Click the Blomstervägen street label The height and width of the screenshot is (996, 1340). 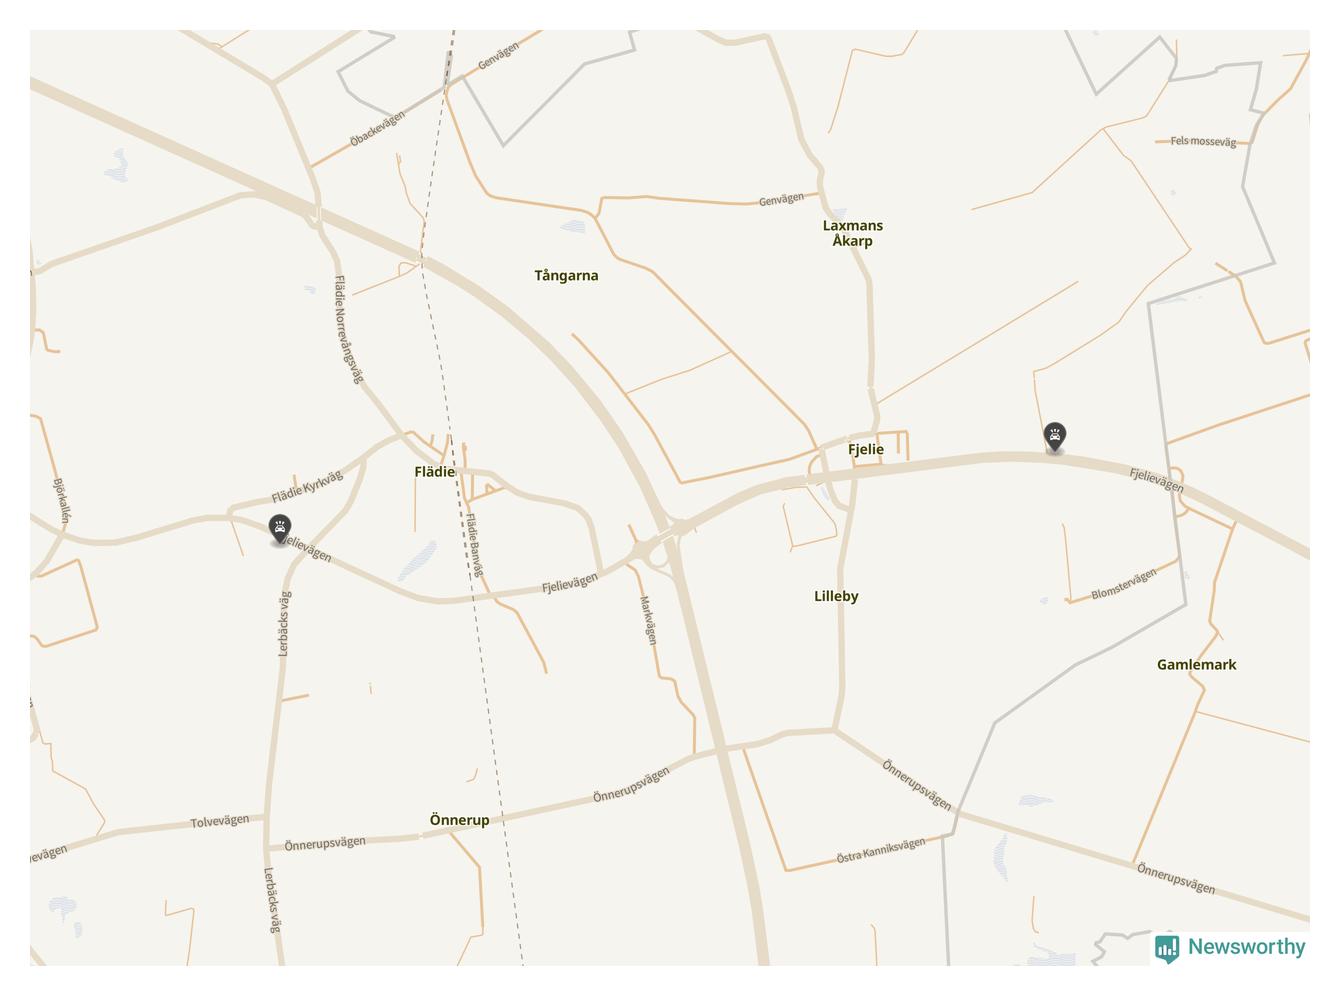(1124, 583)
